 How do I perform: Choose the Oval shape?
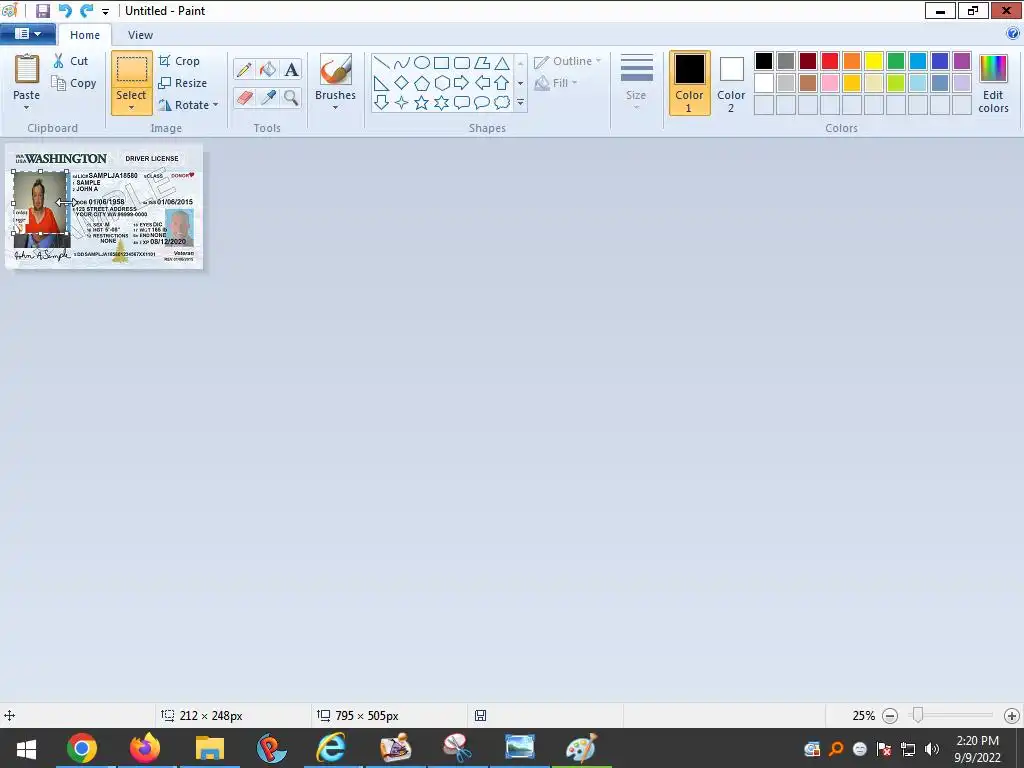click(422, 63)
